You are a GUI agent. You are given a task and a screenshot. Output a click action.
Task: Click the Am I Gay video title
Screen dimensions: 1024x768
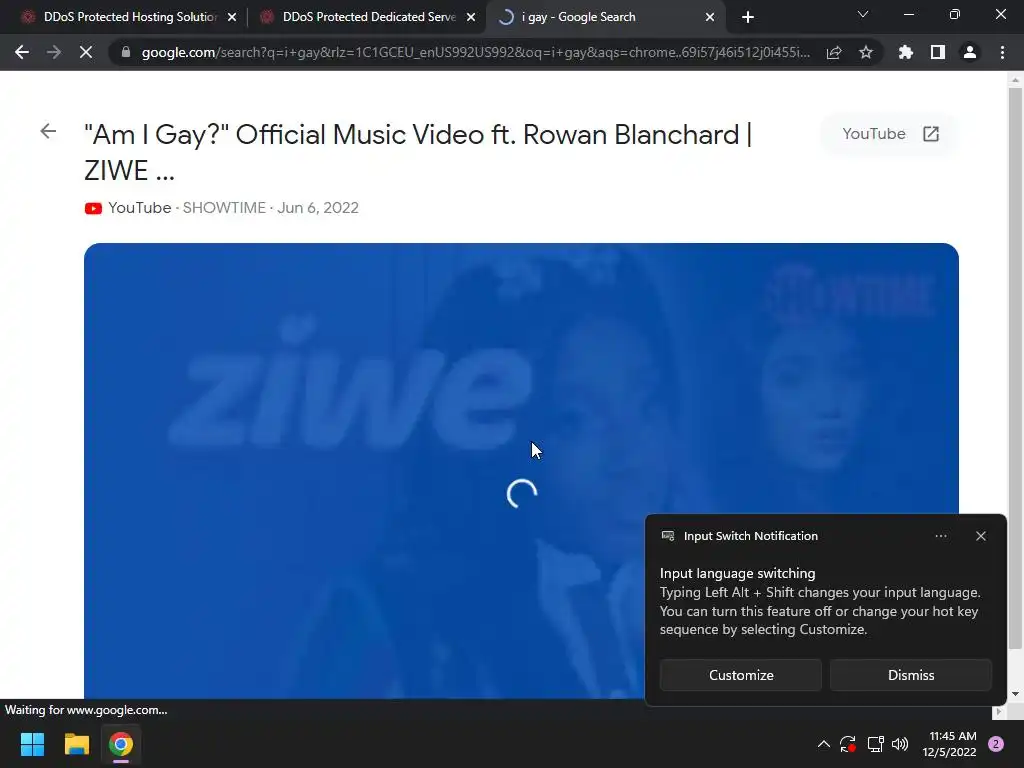418,152
